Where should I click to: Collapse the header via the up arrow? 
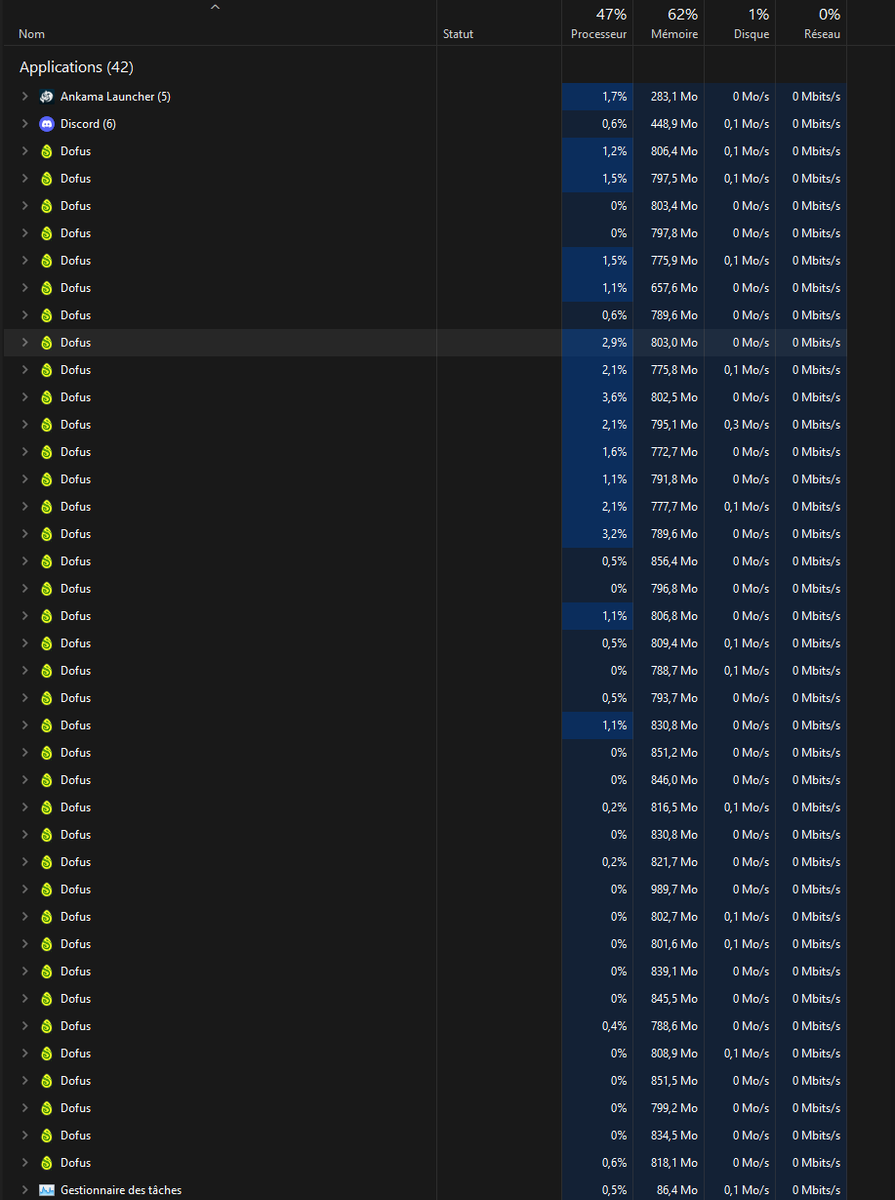[214, 7]
